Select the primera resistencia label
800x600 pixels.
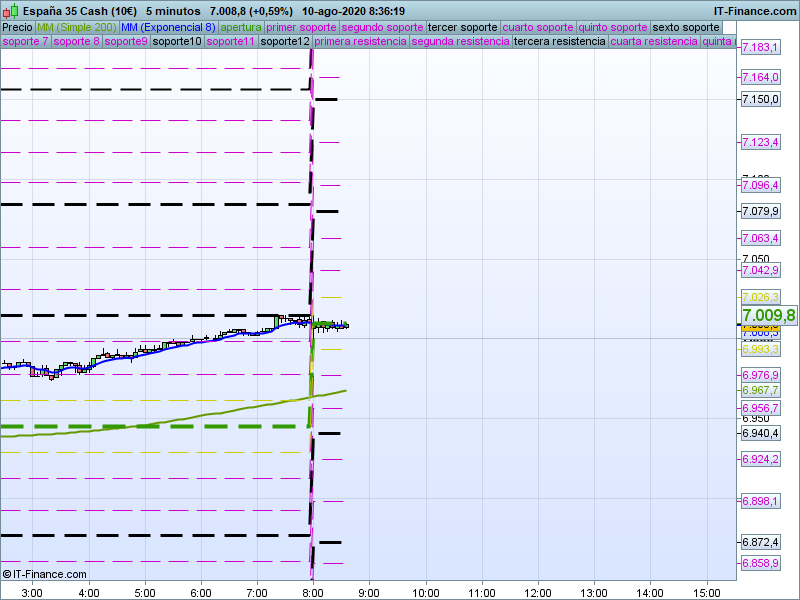click(360, 42)
